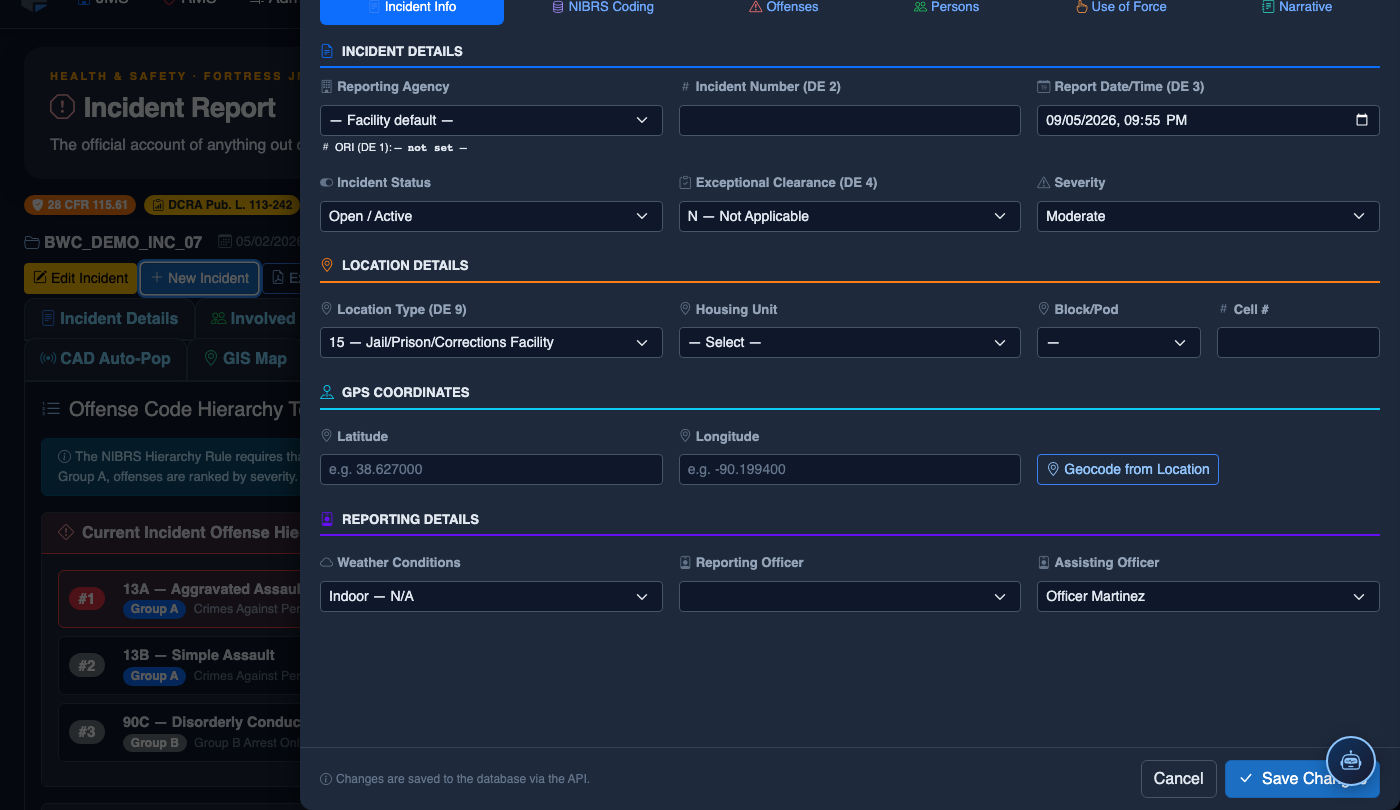This screenshot has height=810, width=1400.
Task: Open the Weather Conditions dropdown
Action: coord(491,596)
